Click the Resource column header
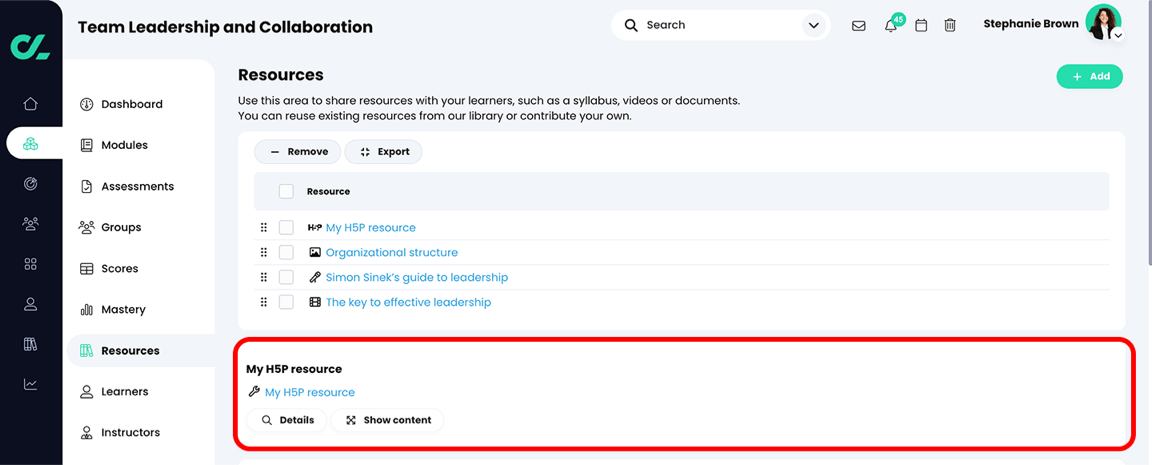Viewport: 1152px width, 465px height. tap(328, 192)
